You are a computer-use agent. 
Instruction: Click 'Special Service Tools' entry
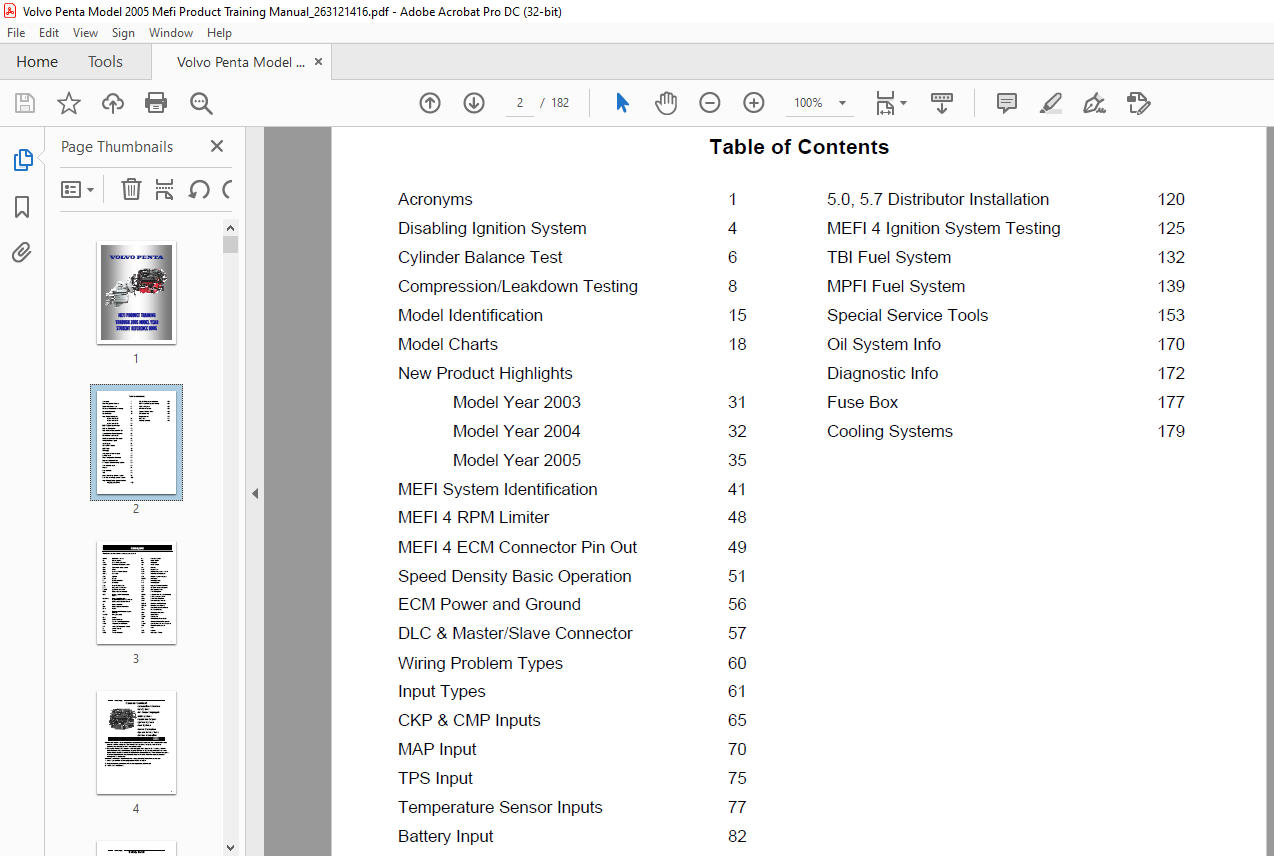coord(907,315)
